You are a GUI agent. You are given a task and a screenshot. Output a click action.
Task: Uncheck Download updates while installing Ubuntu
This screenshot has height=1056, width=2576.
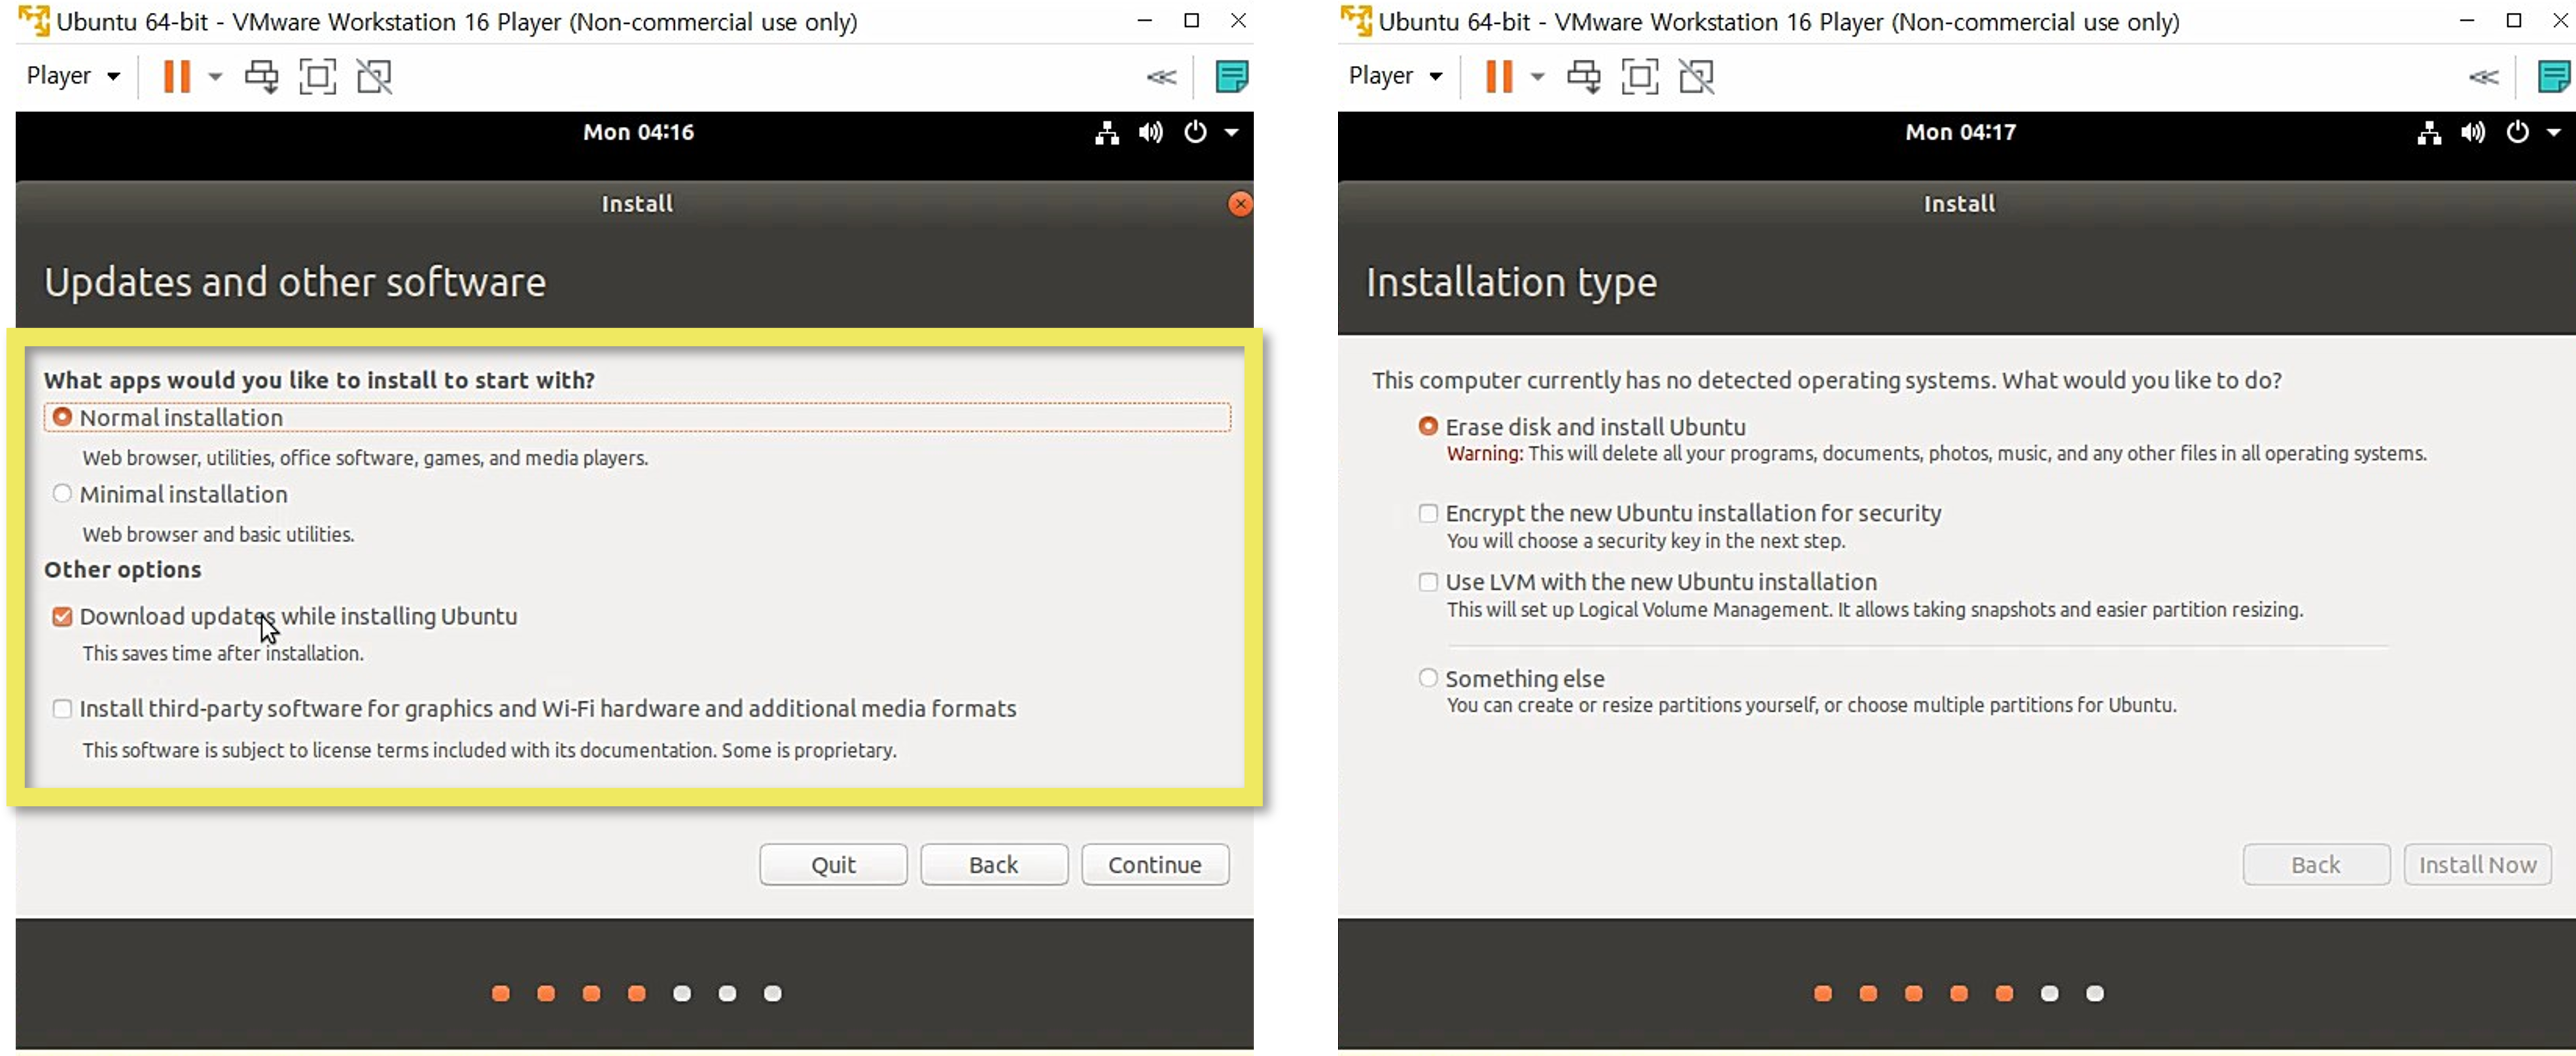point(62,616)
